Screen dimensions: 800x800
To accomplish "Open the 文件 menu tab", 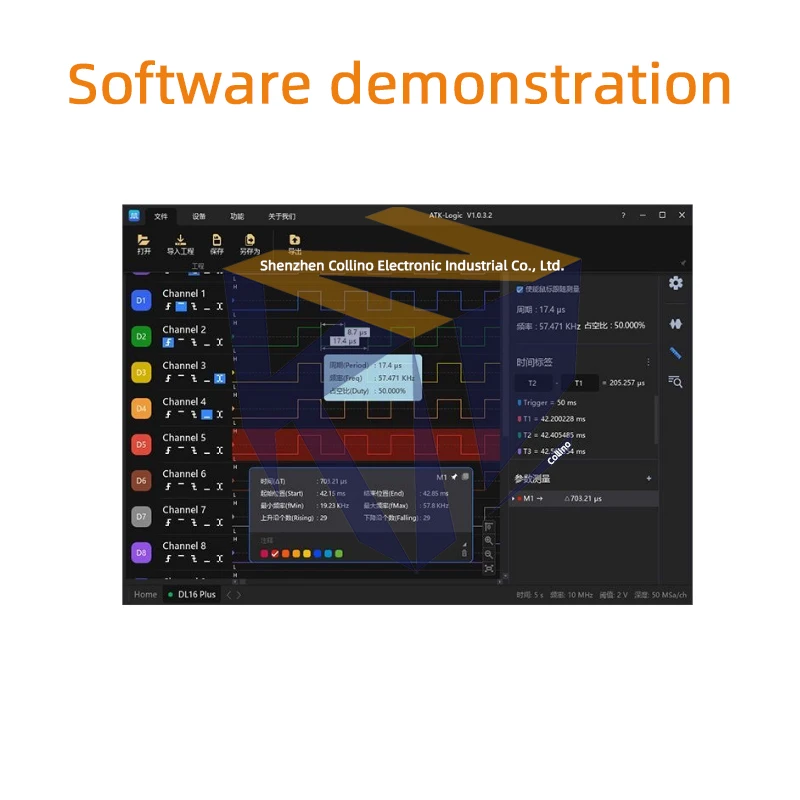I will pyautogui.click(x=161, y=216).
